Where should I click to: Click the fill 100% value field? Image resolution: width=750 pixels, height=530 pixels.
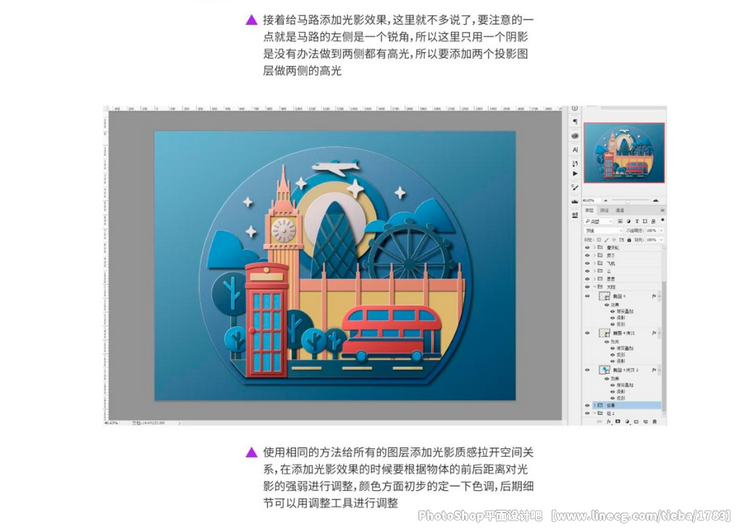pos(653,240)
